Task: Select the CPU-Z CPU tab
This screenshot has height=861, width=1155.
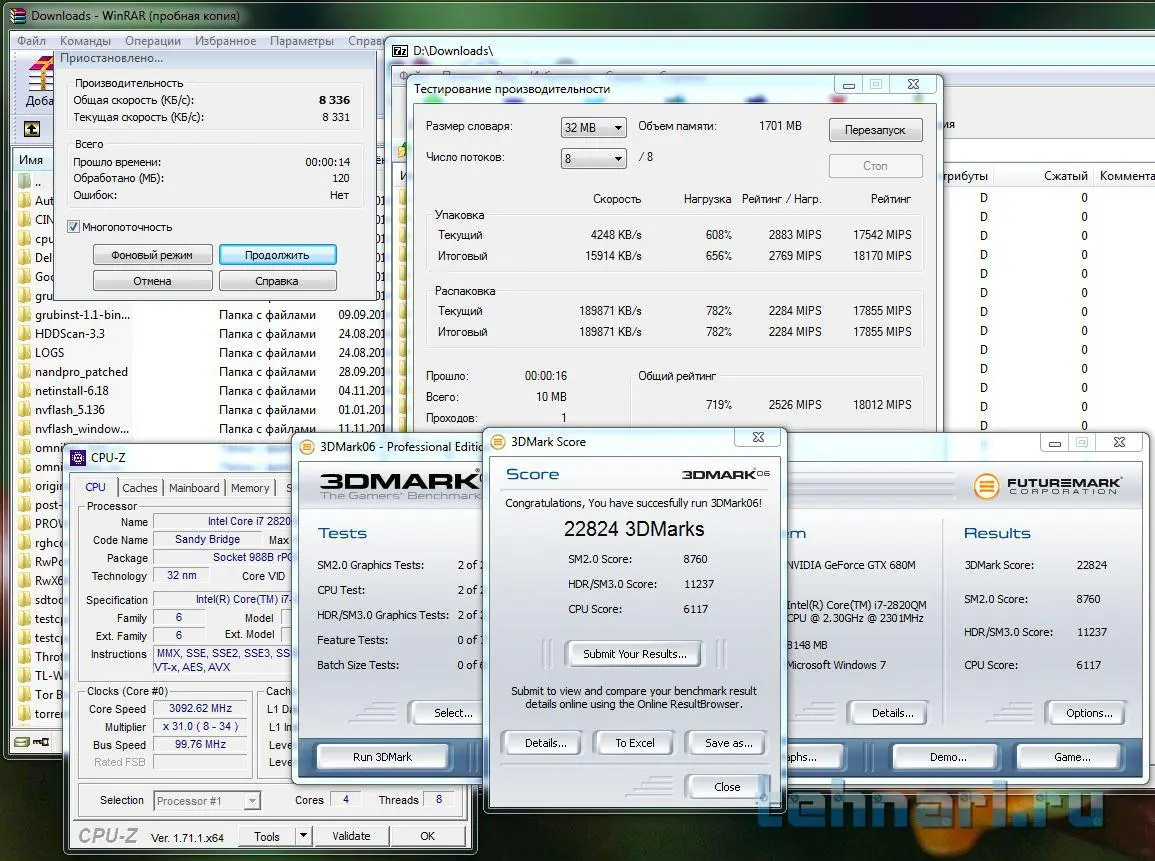Action: tap(96, 487)
